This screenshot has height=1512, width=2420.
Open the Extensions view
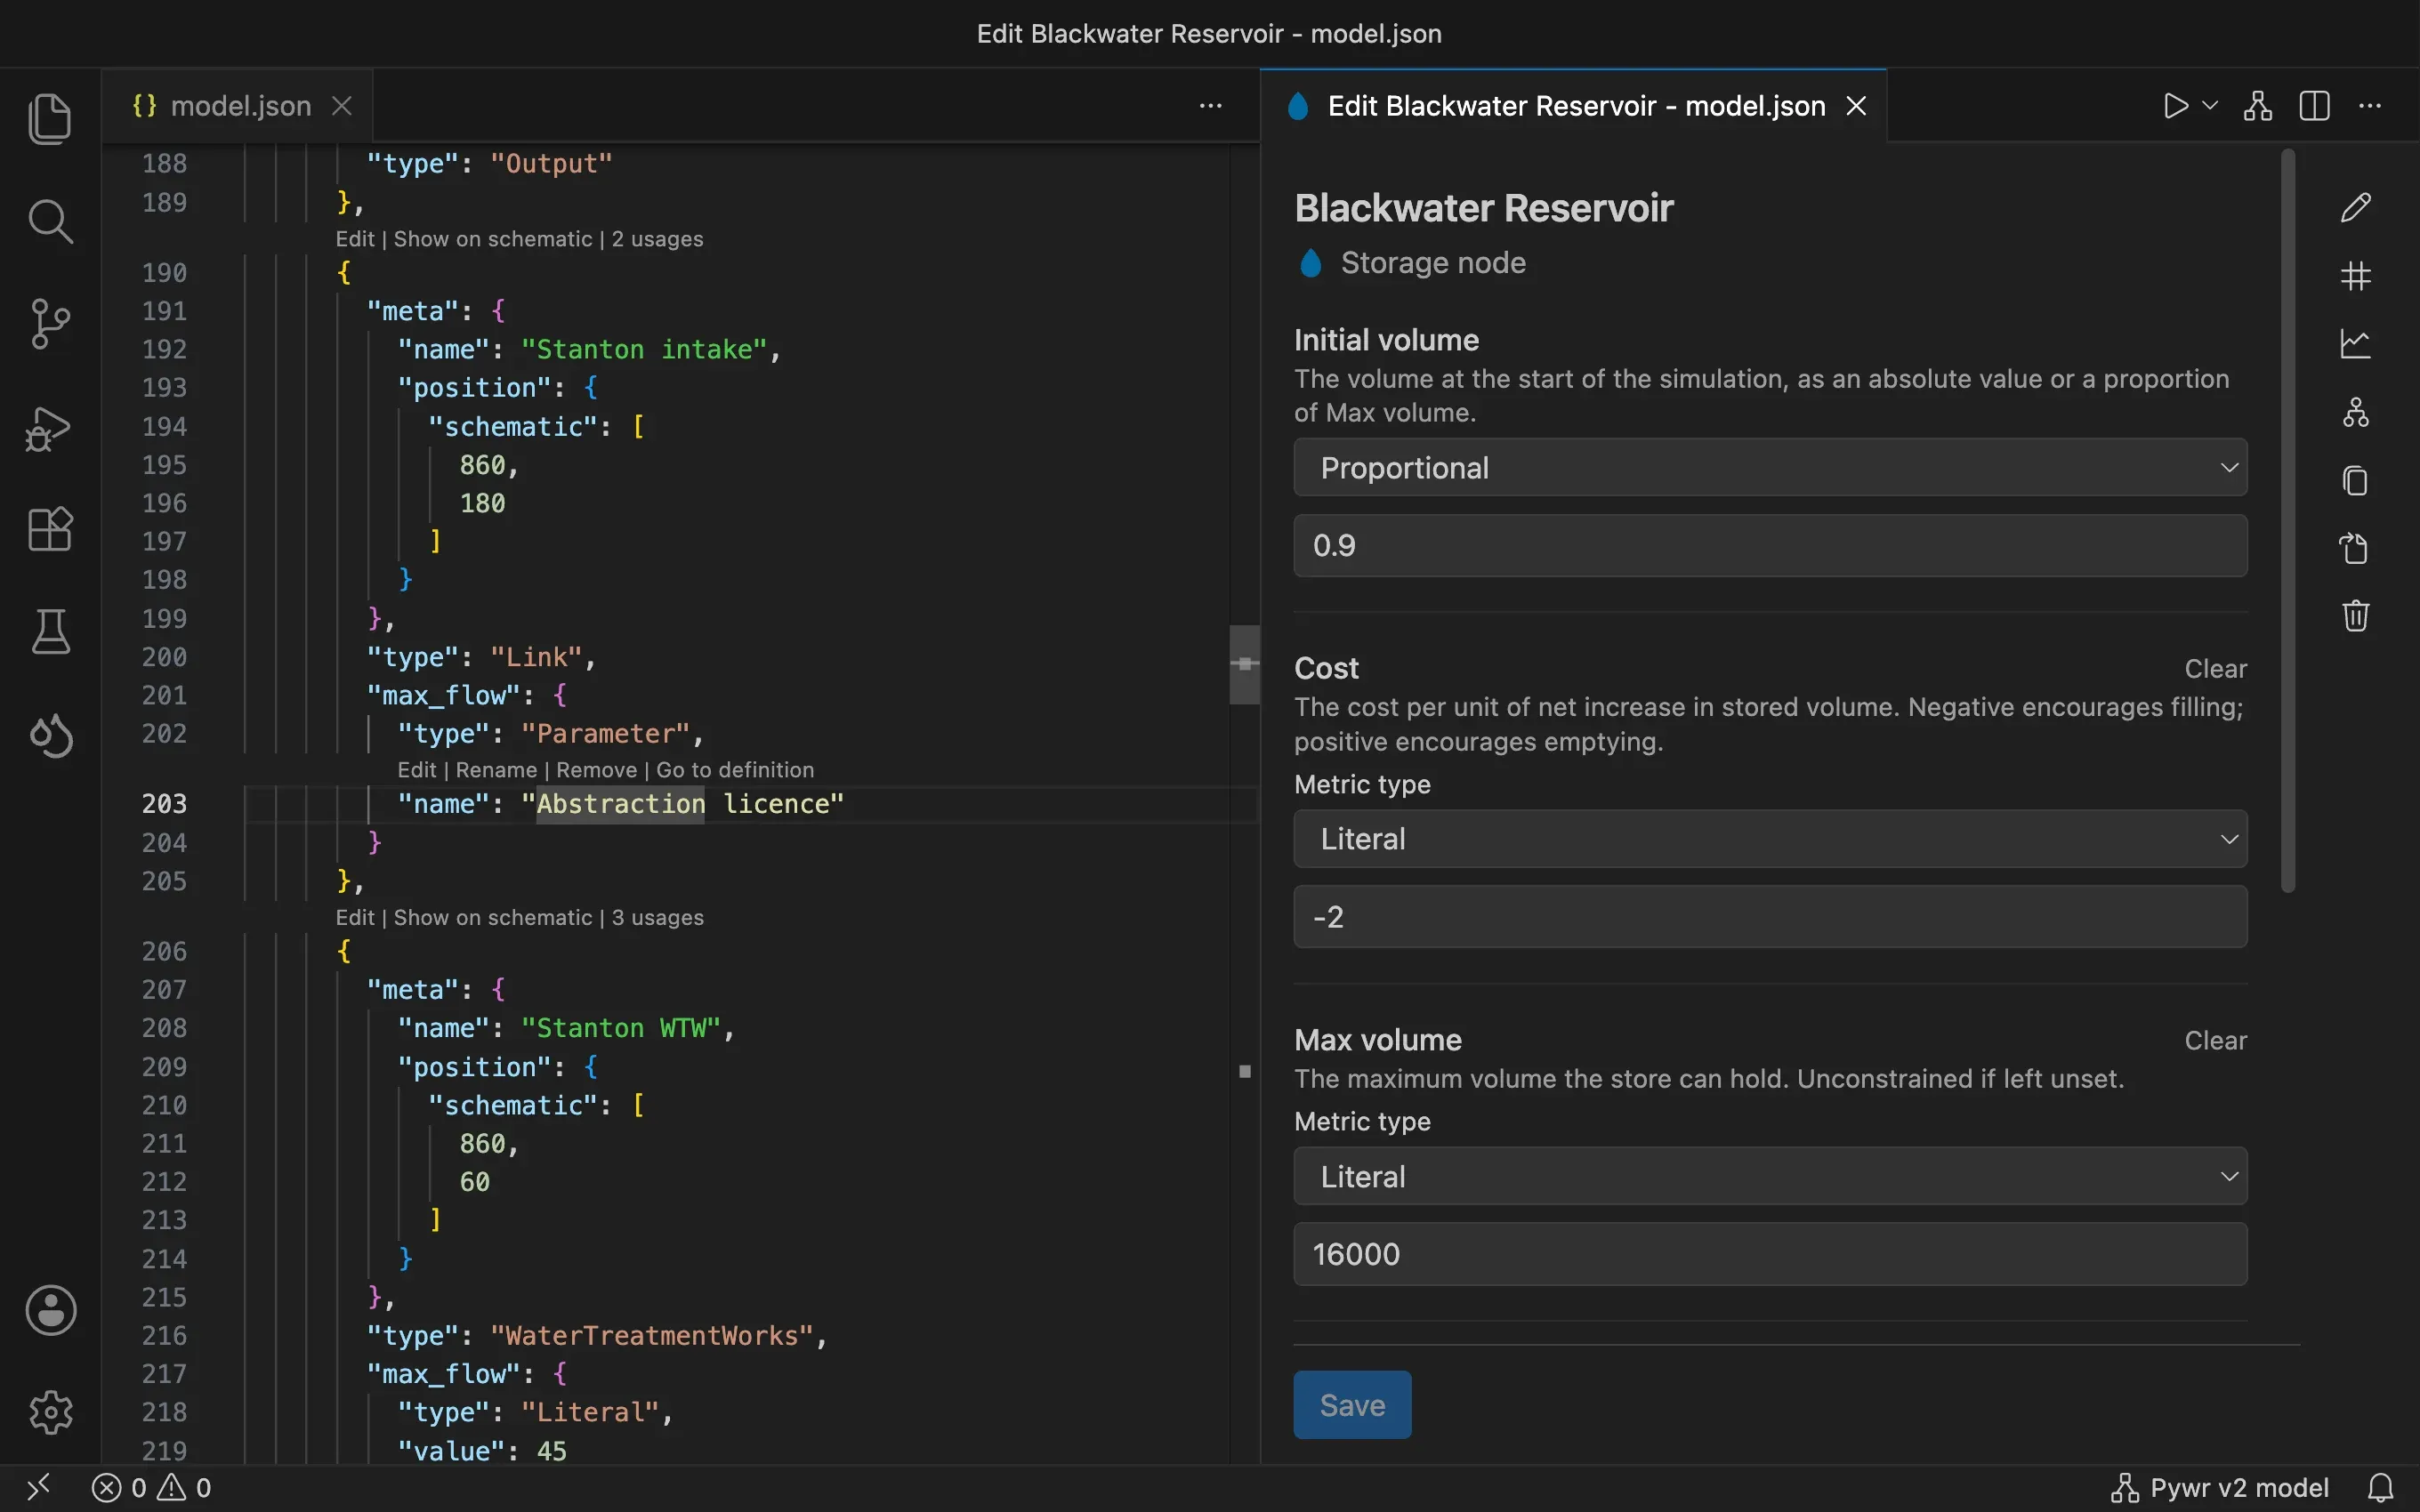coord(50,529)
